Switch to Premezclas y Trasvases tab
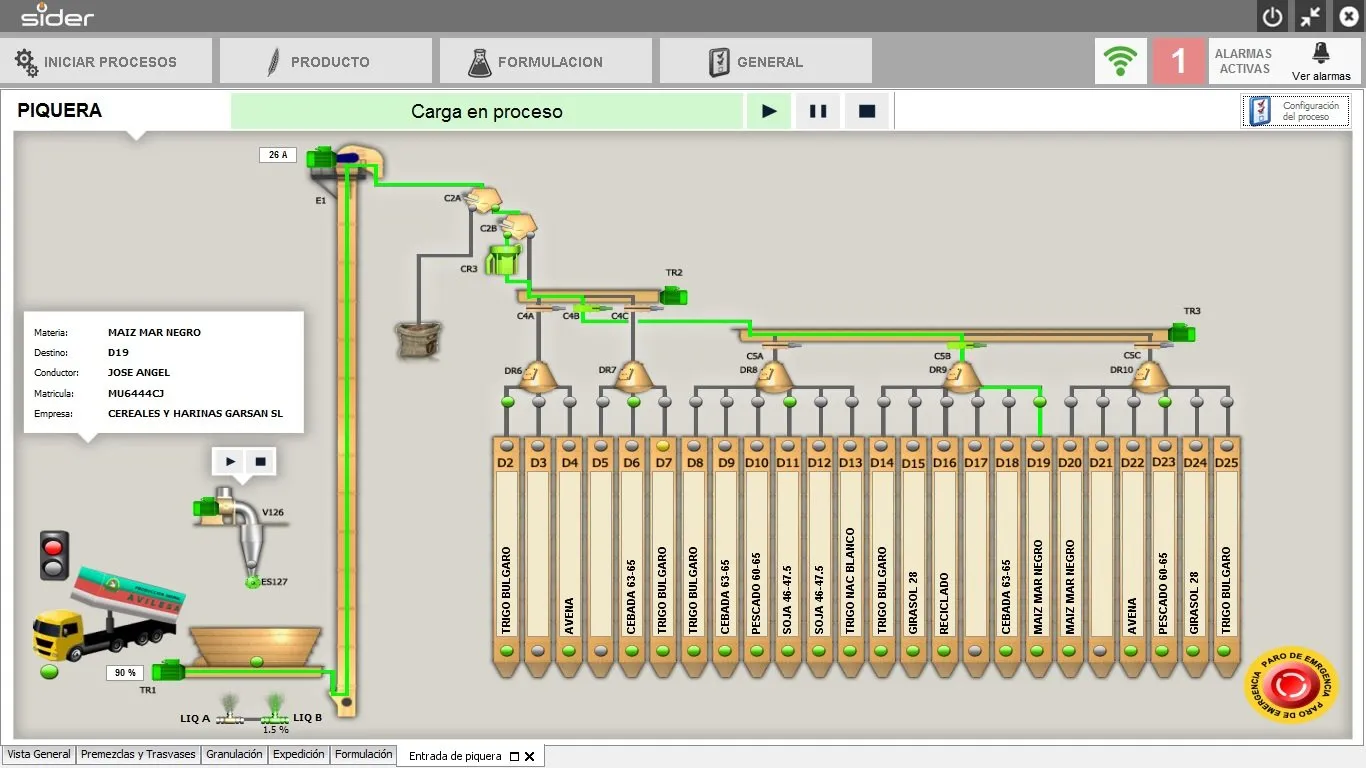Image resolution: width=1366 pixels, height=768 pixels. [139, 755]
